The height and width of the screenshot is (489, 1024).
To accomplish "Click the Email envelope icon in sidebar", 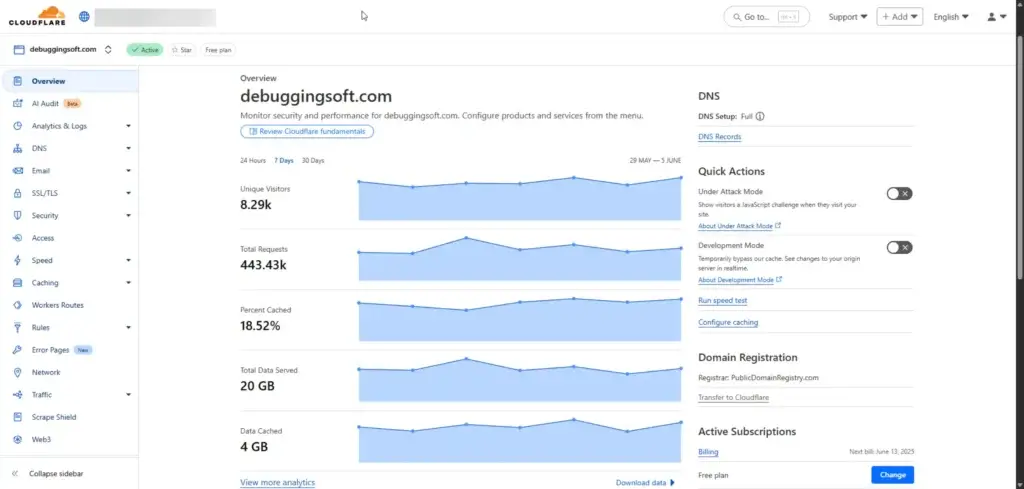I will click(x=18, y=171).
